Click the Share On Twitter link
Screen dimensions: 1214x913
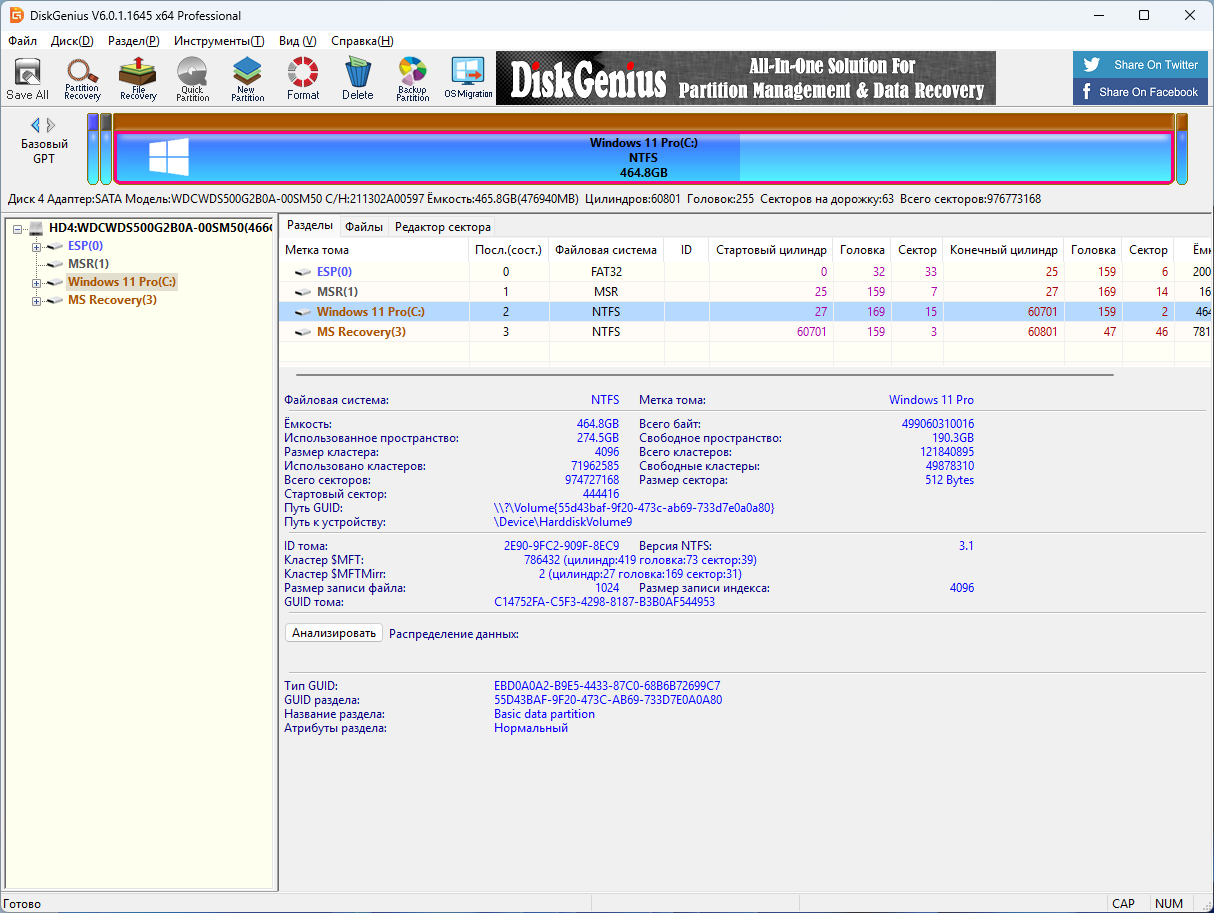pyautogui.click(x=1141, y=65)
